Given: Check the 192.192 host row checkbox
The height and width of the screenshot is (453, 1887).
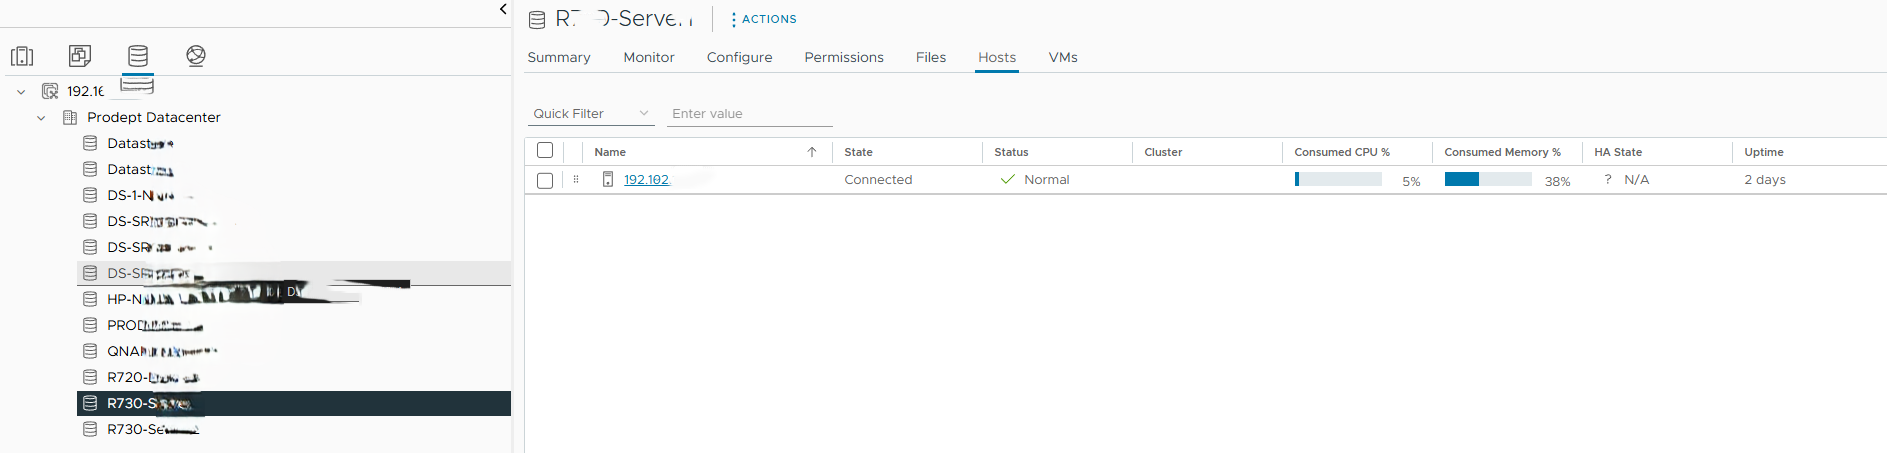Looking at the screenshot, I should click(545, 180).
